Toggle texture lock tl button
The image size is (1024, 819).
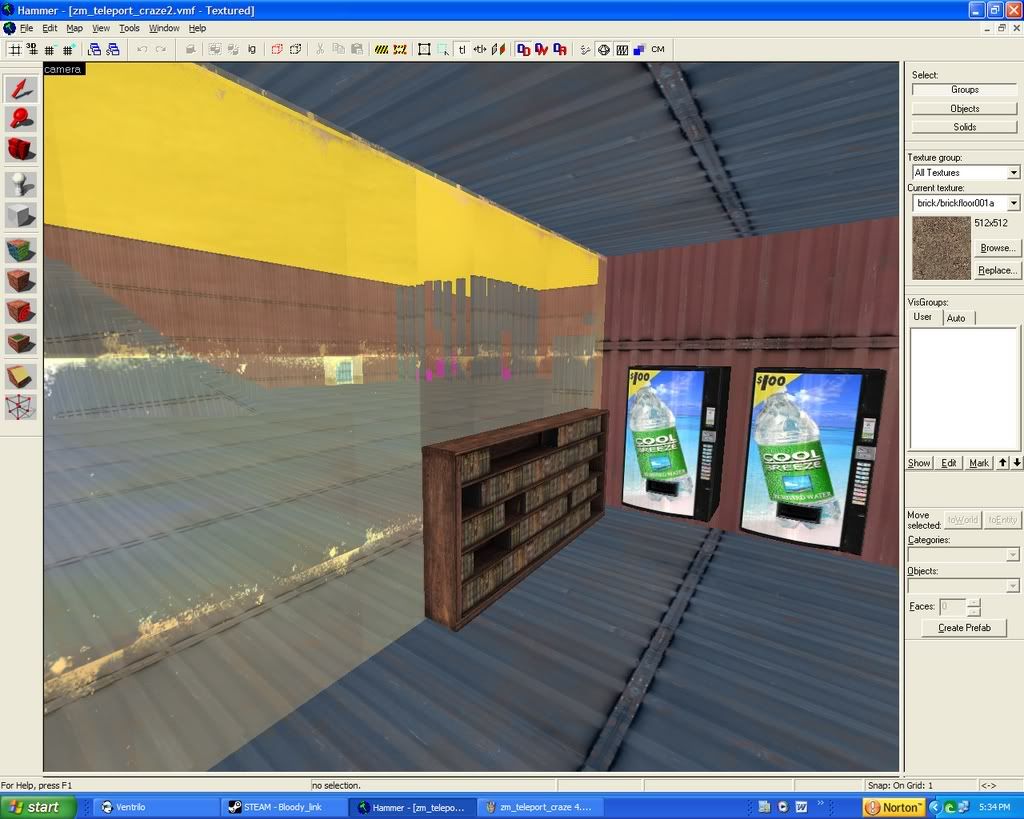[x=461, y=49]
